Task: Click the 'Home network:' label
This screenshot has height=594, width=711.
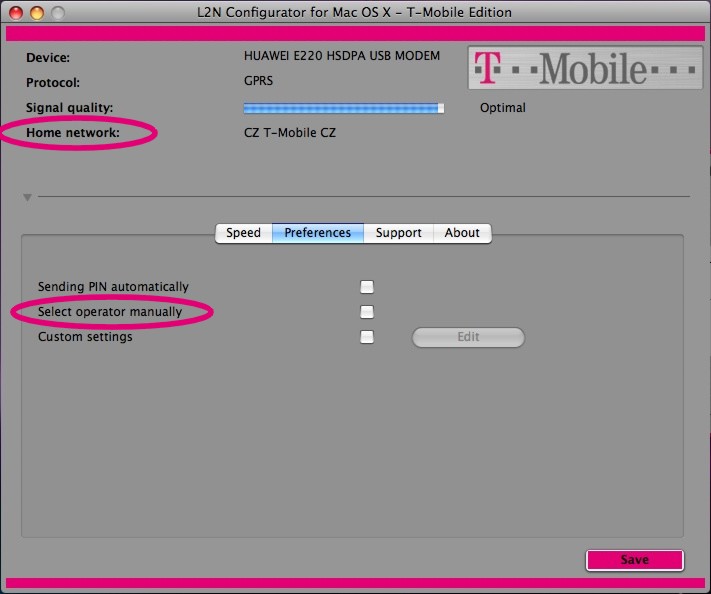Action: [73, 133]
